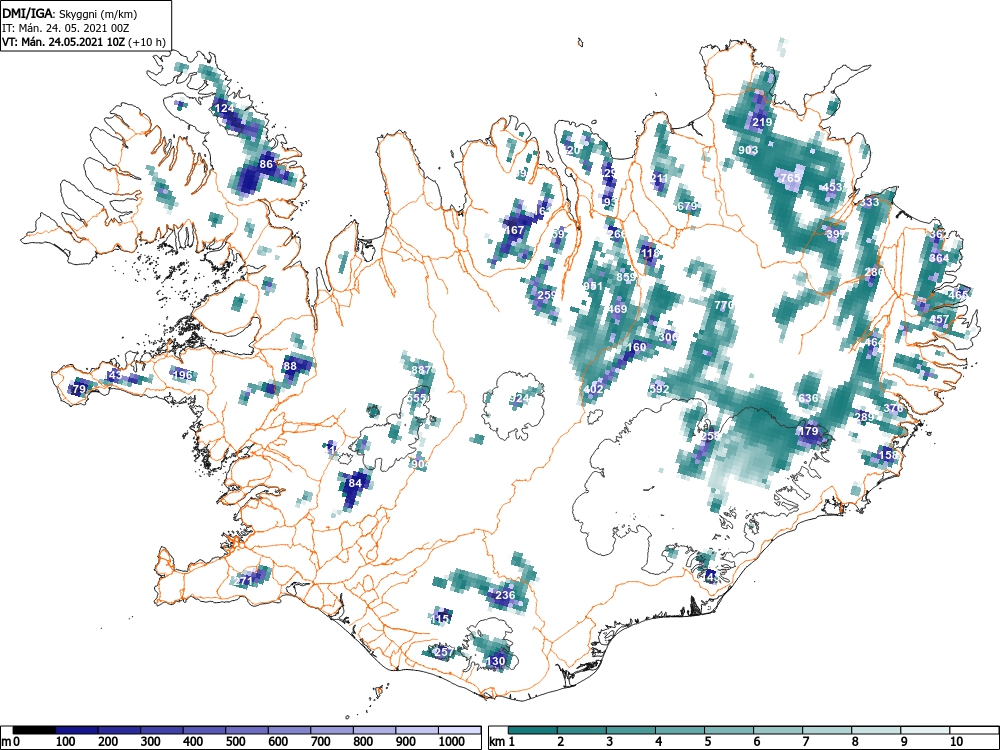Select the 79 value on Snæfellsnes tip
This screenshot has height=750, width=1000.
79,389
